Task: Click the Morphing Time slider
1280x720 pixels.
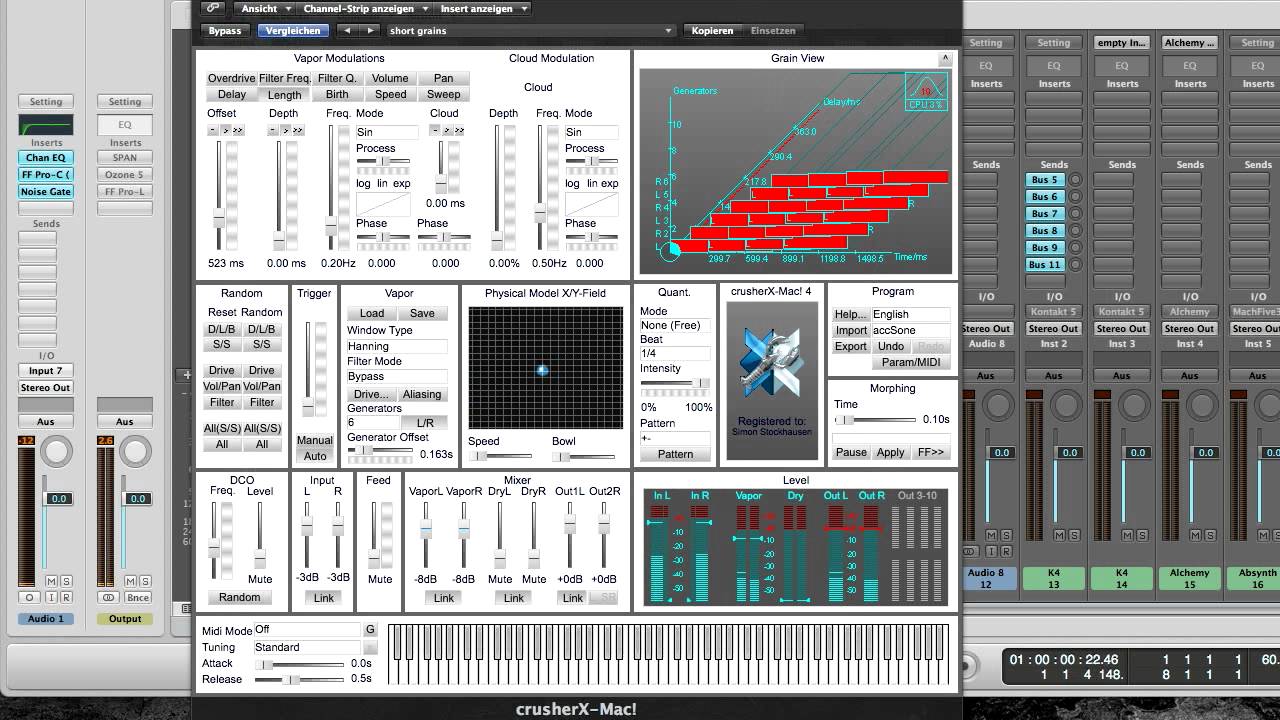Action: 874,420
